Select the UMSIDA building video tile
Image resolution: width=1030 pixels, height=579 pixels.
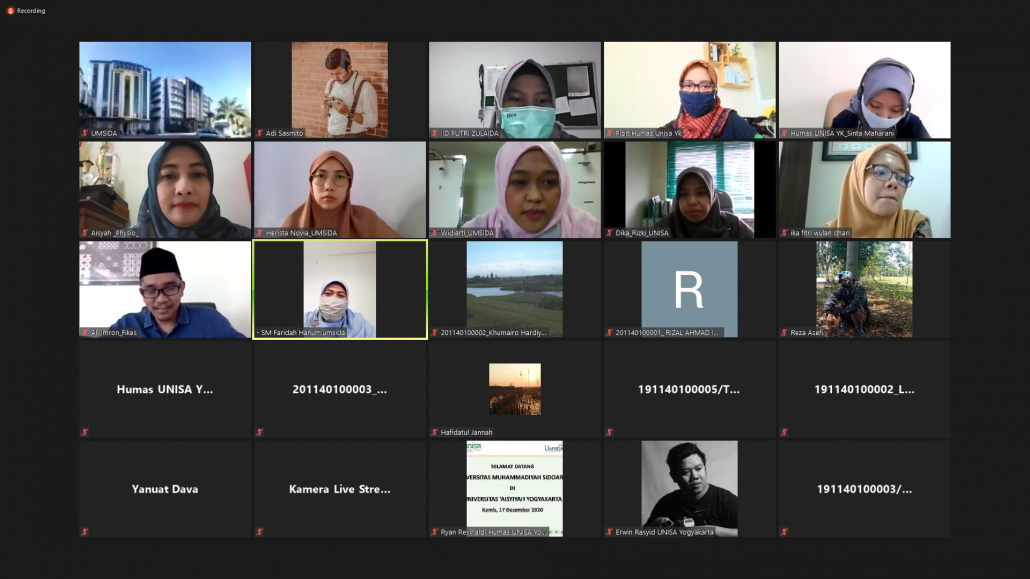pos(165,88)
